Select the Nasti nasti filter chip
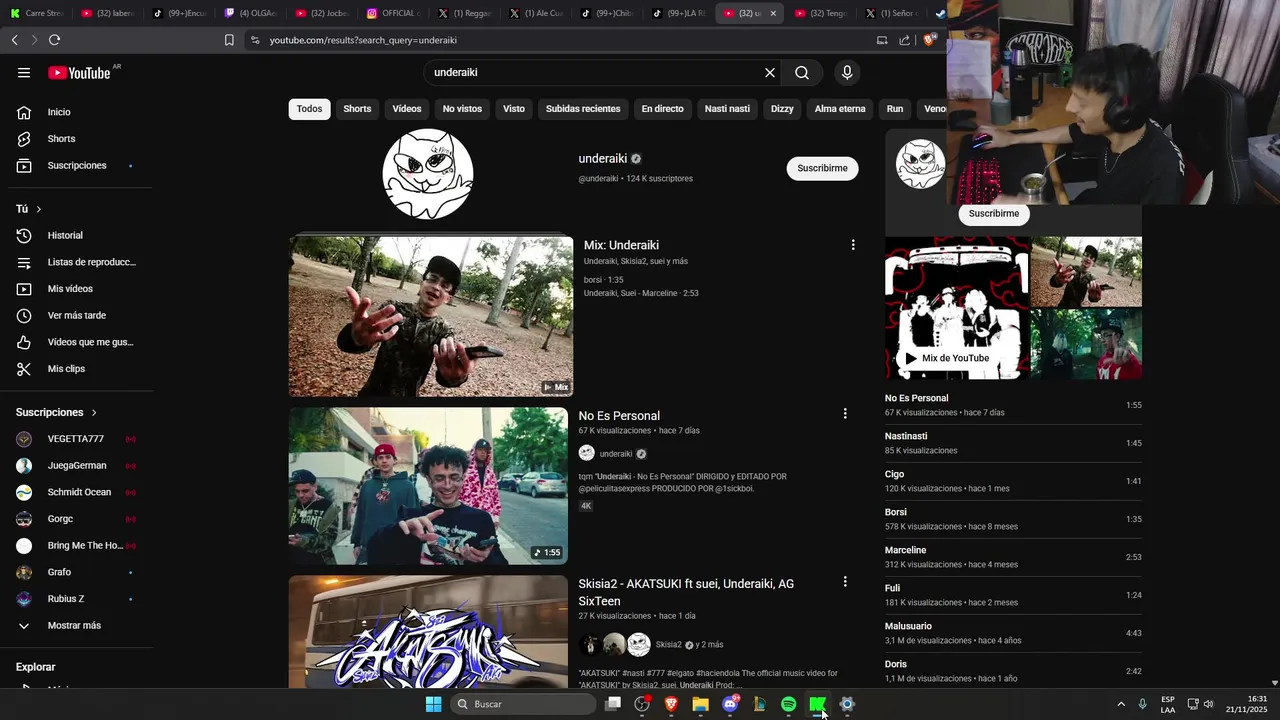 coord(727,109)
